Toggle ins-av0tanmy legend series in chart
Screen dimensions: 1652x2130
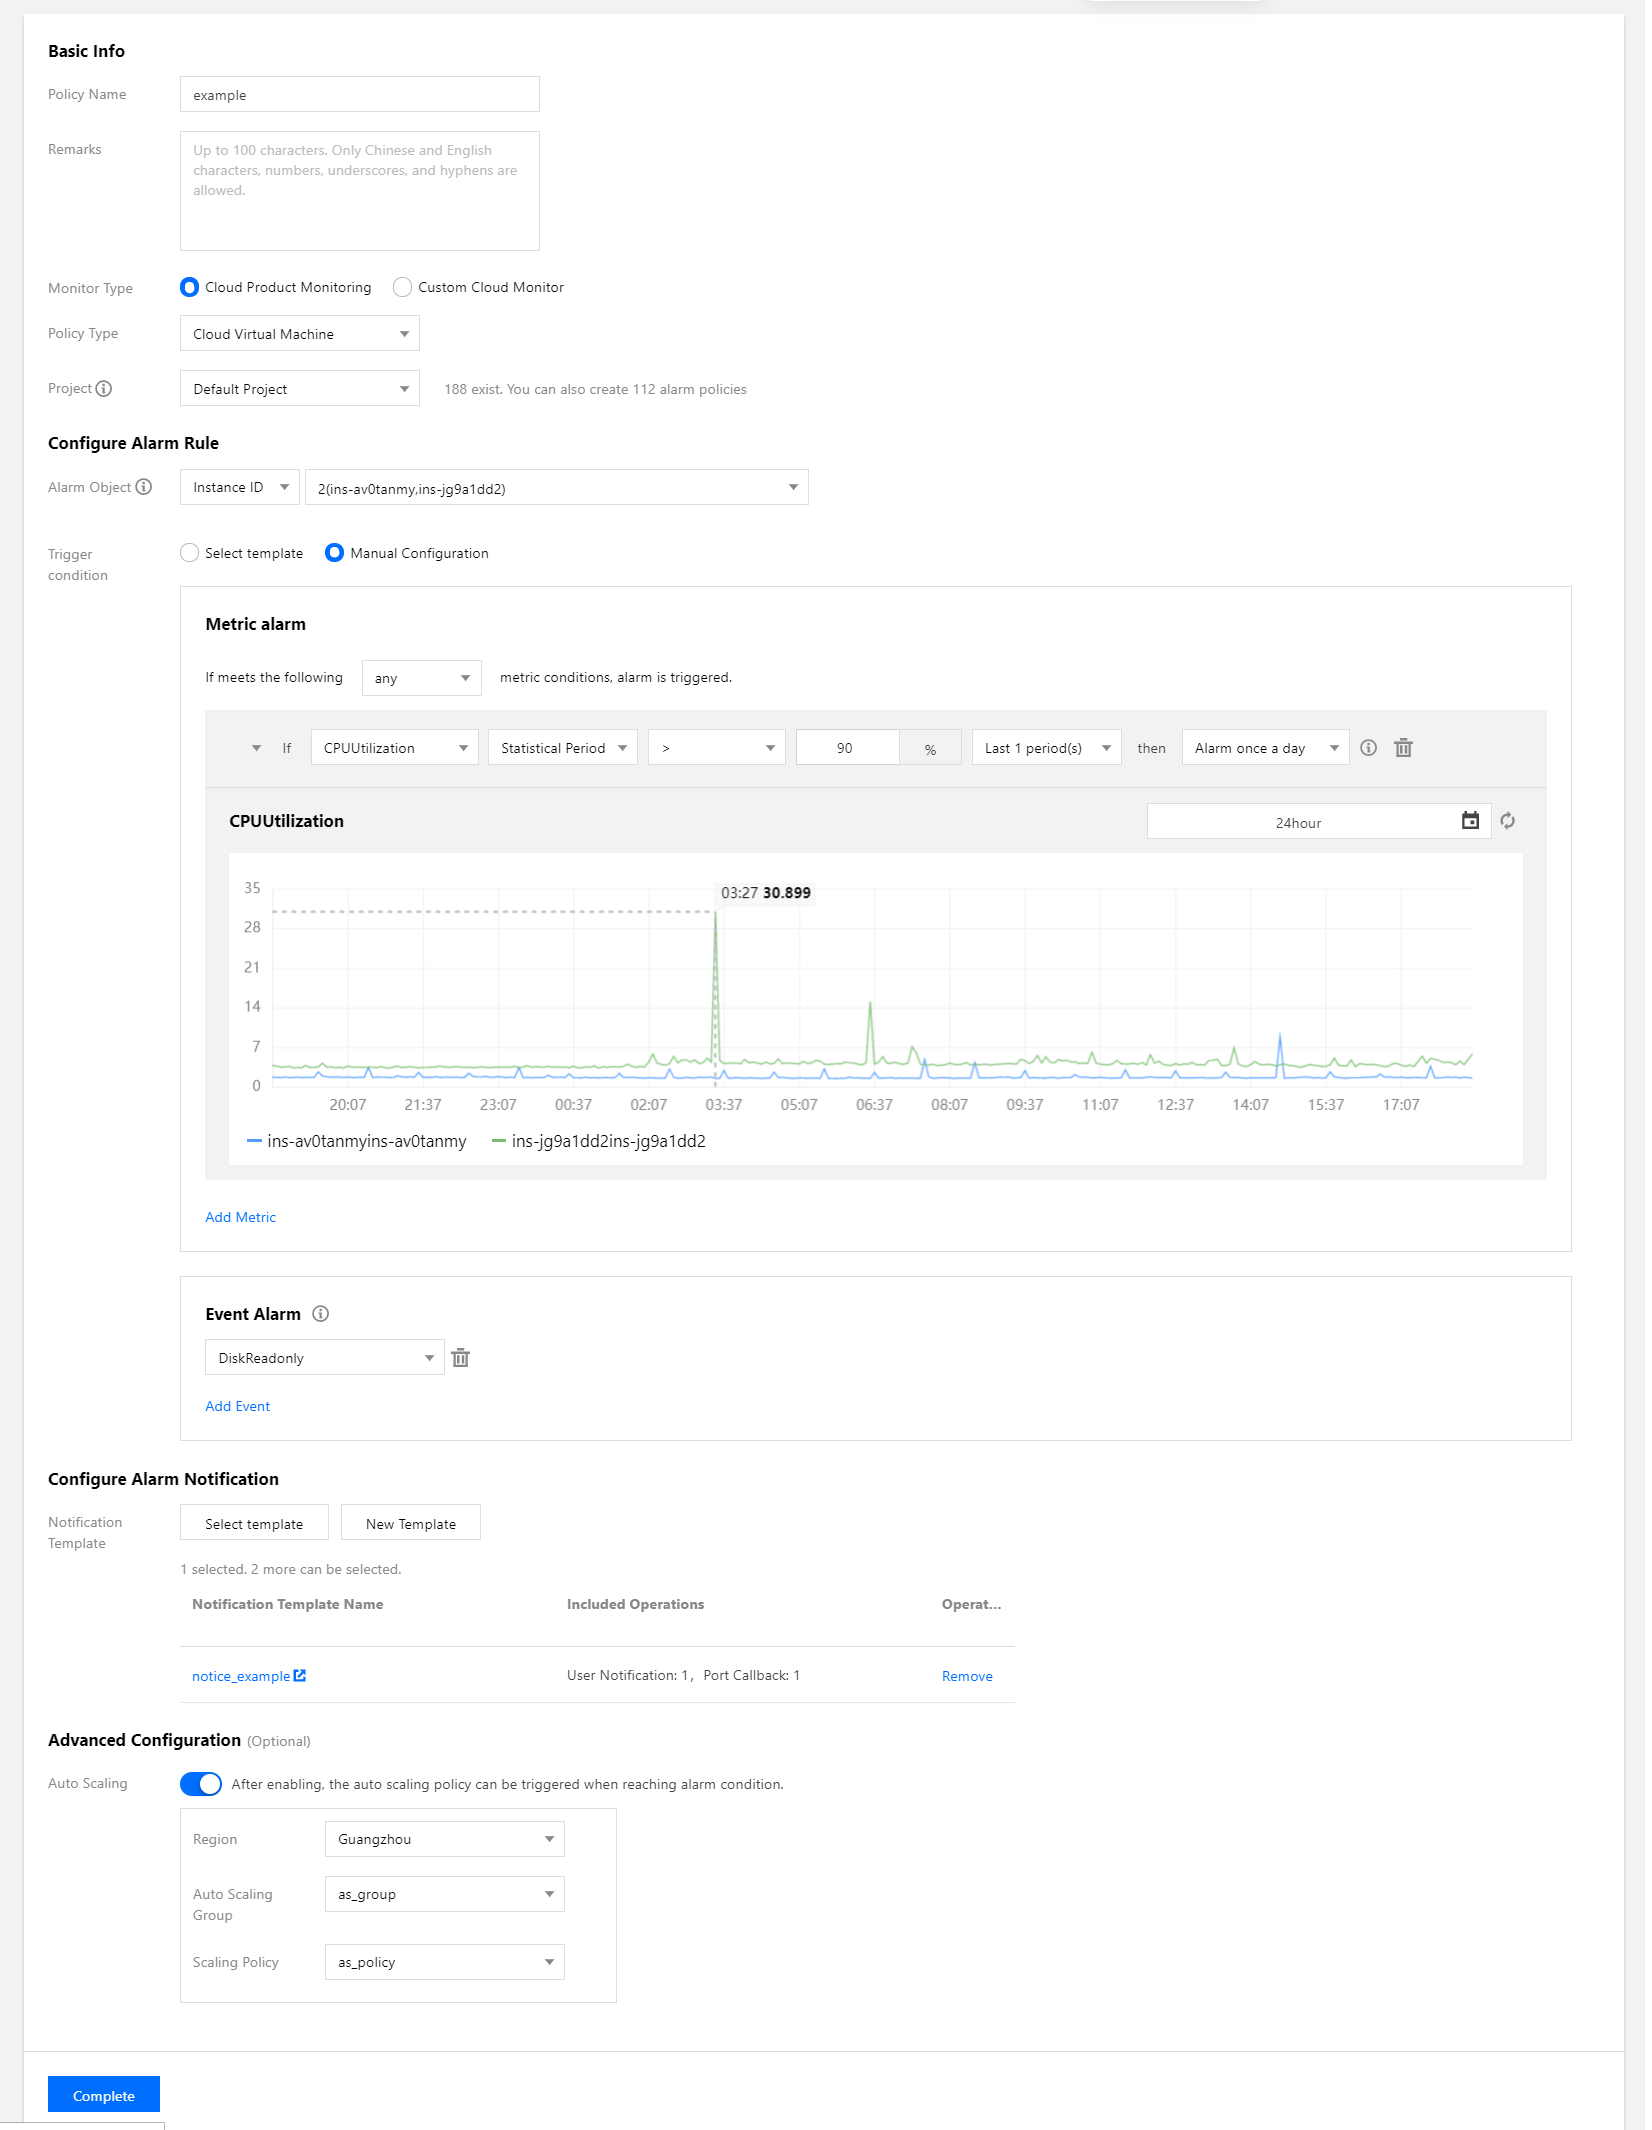tap(356, 1141)
